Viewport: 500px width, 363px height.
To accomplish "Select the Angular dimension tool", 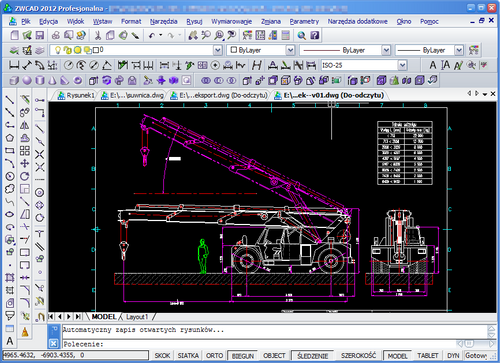I will click(x=107, y=65).
